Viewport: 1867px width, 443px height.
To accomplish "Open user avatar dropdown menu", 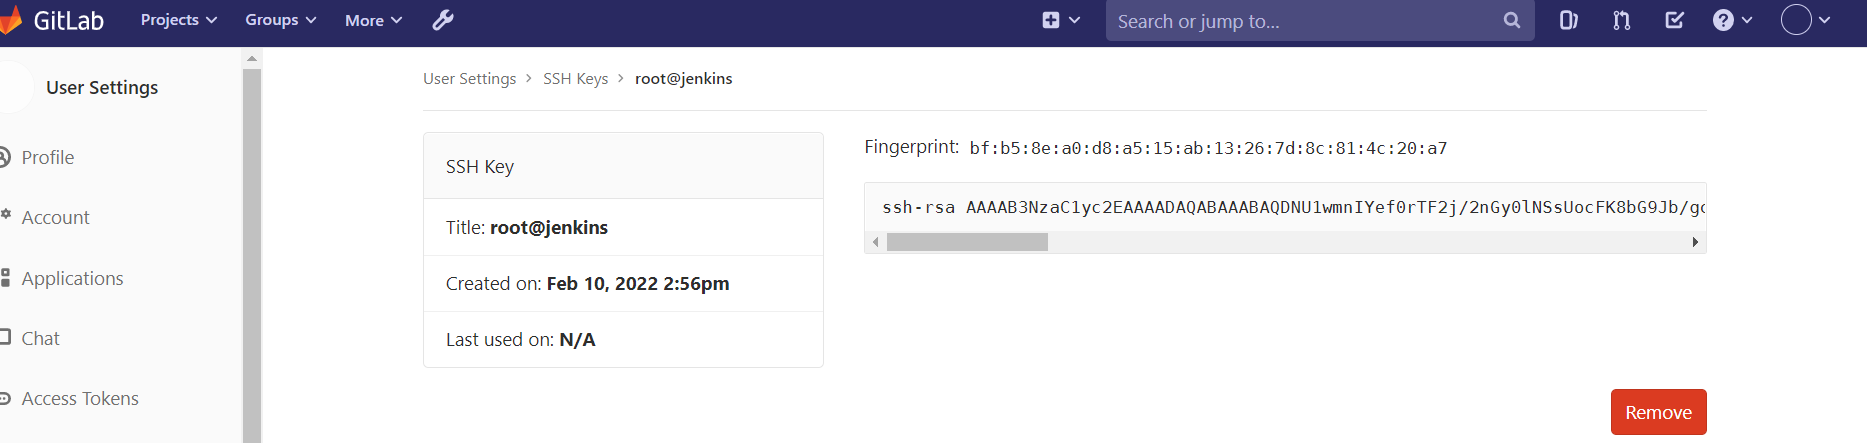I will (1805, 20).
